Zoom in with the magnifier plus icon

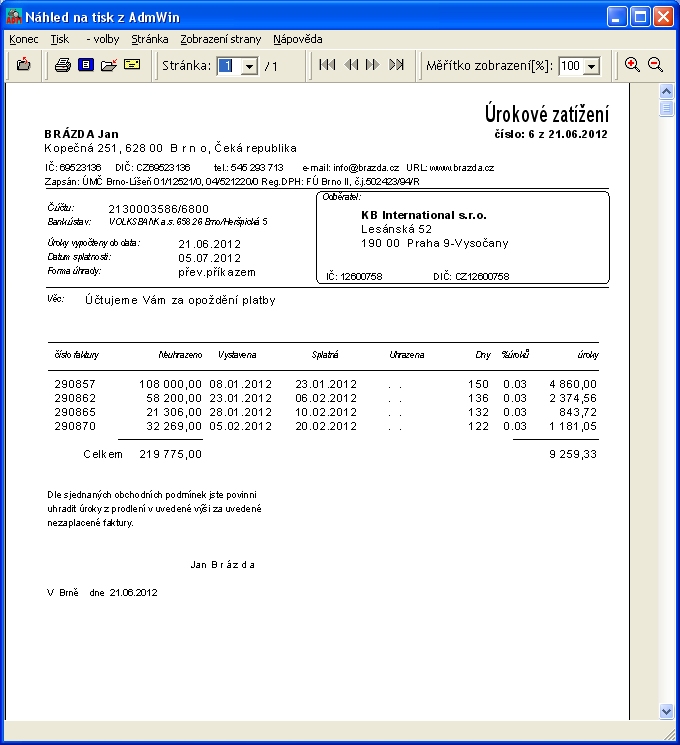coord(632,65)
